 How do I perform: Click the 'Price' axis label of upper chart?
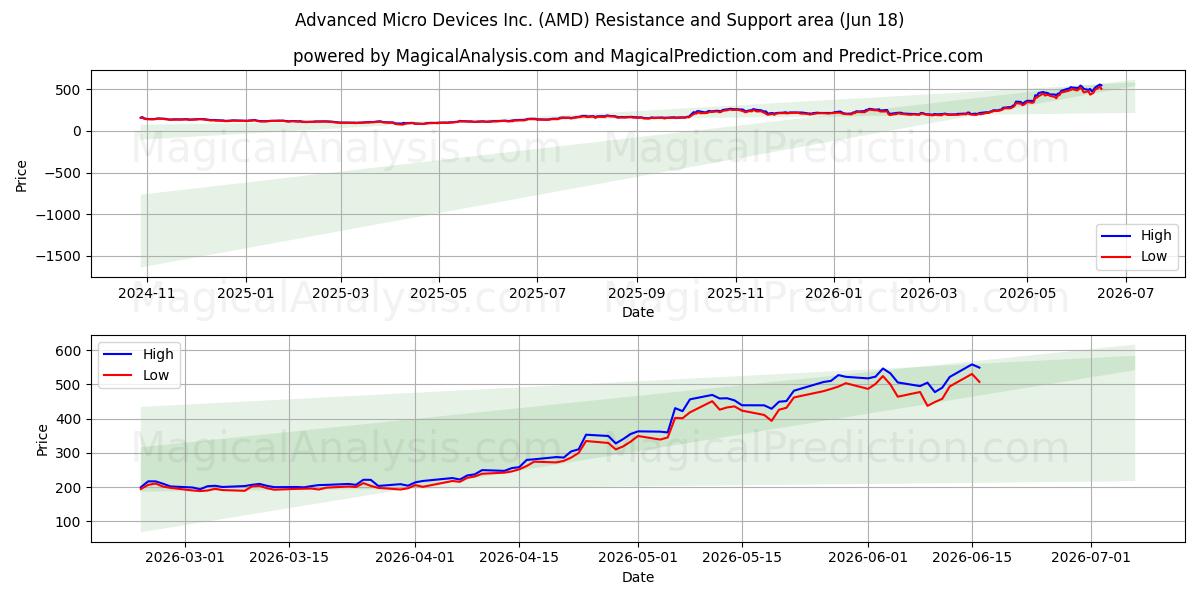pos(22,174)
